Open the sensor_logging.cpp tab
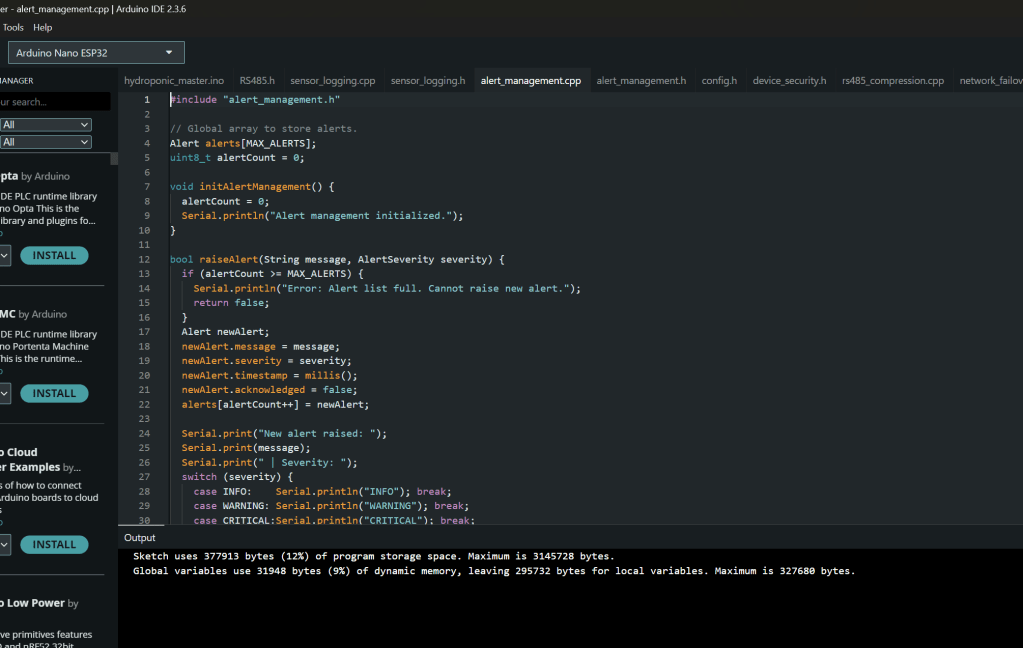Viewport: 1023px width, 648px height. tap(332, 80)
